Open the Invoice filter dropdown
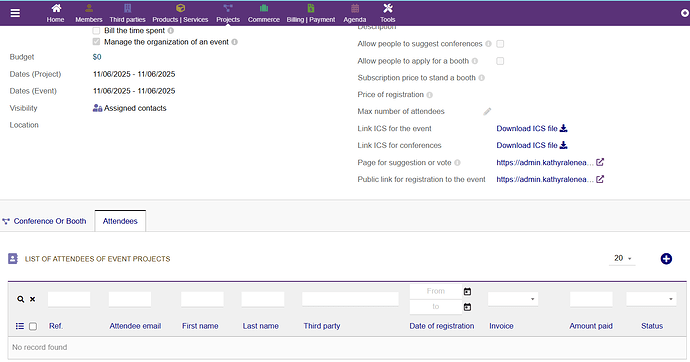Screen dimensions: 690x362 pyautogui.click(x=513, y=299)
